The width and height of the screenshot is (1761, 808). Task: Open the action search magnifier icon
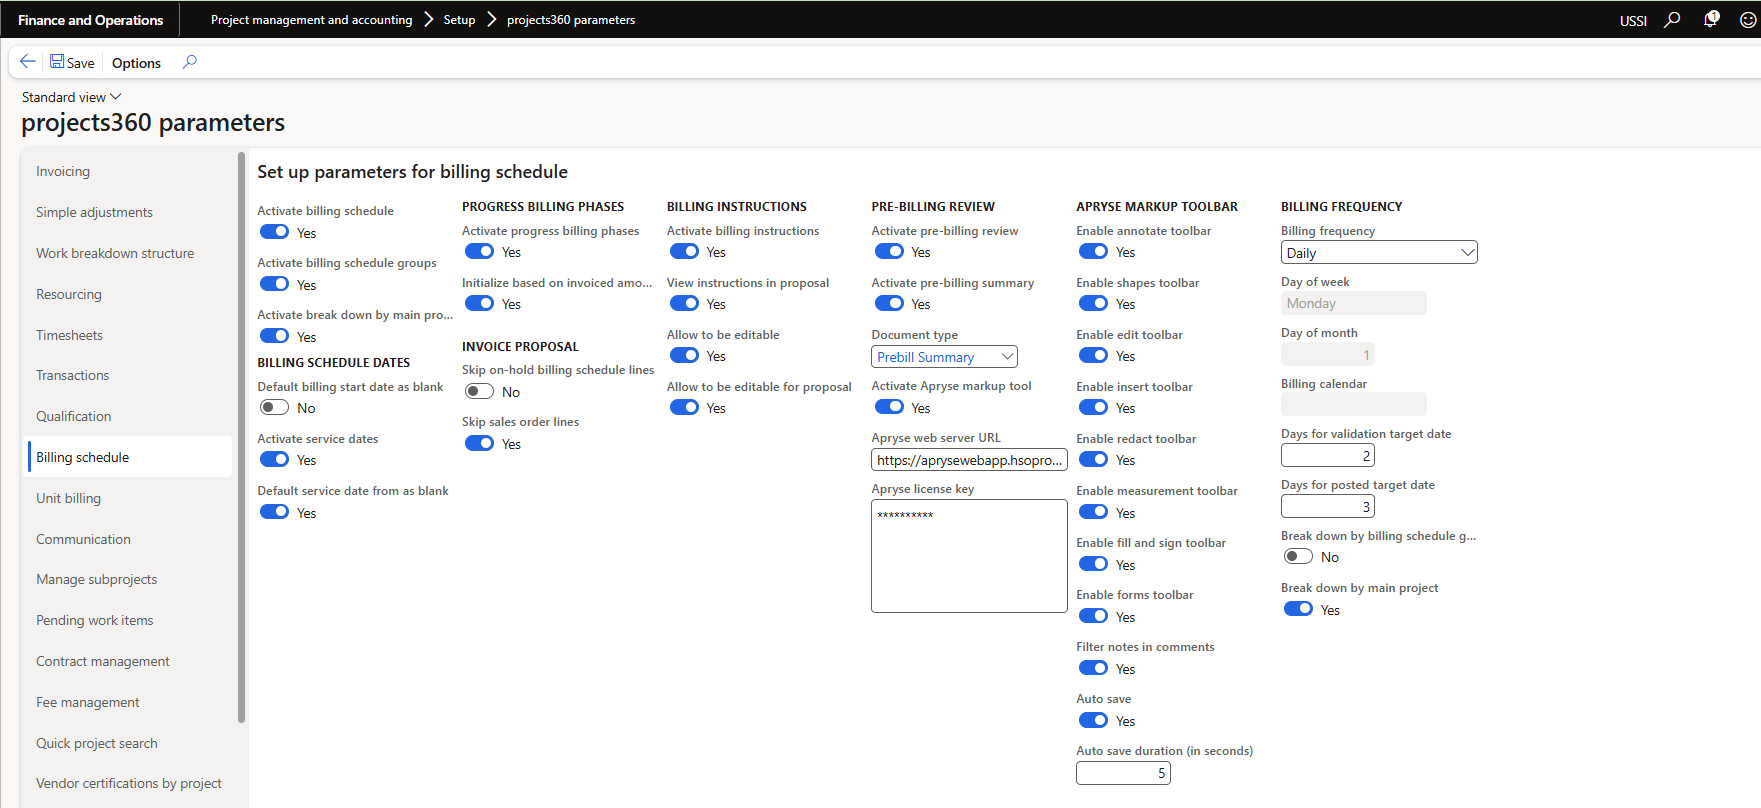pyautogui.click(x=189, y=62)
